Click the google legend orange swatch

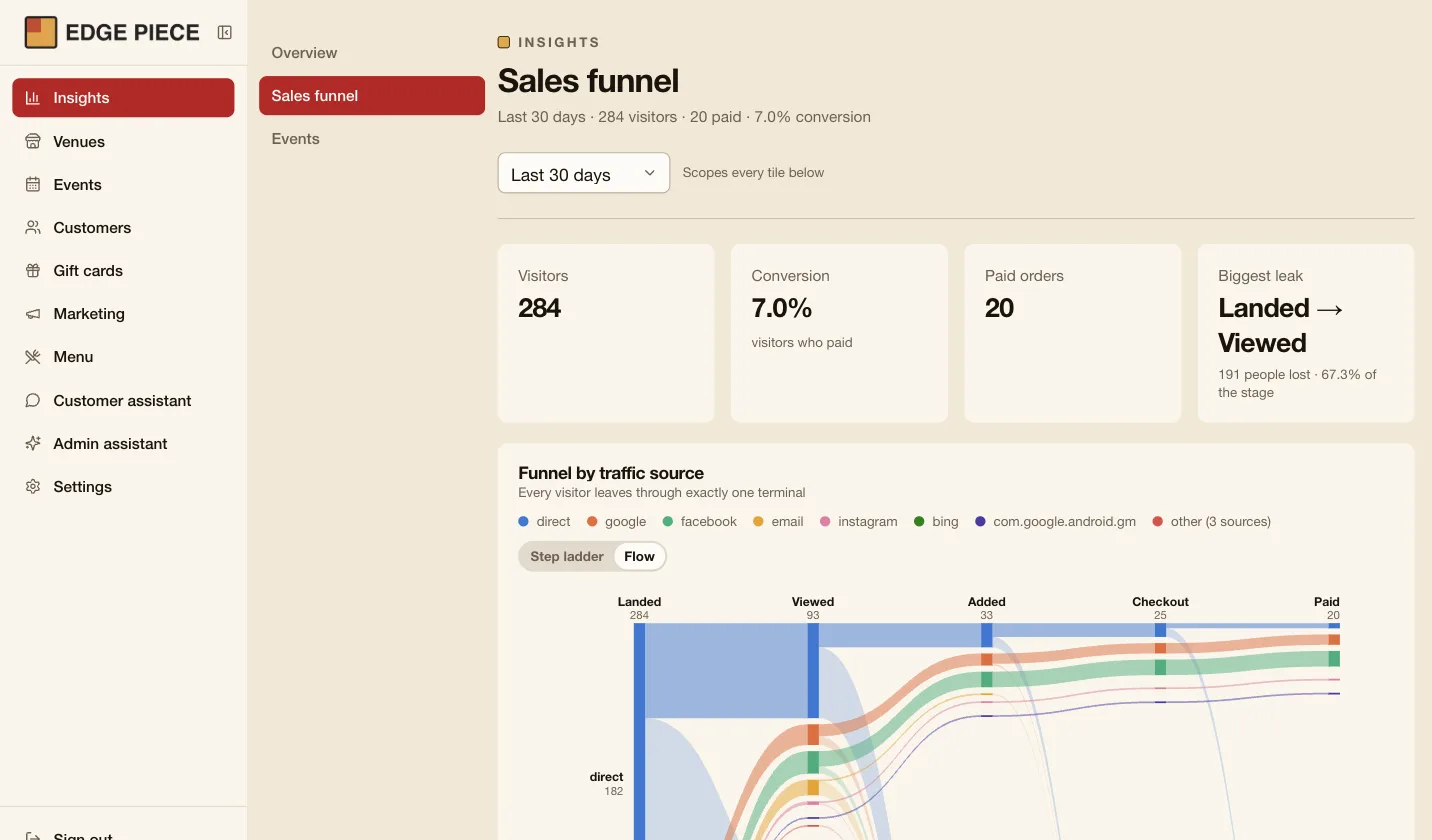click(x=592, y=521)
